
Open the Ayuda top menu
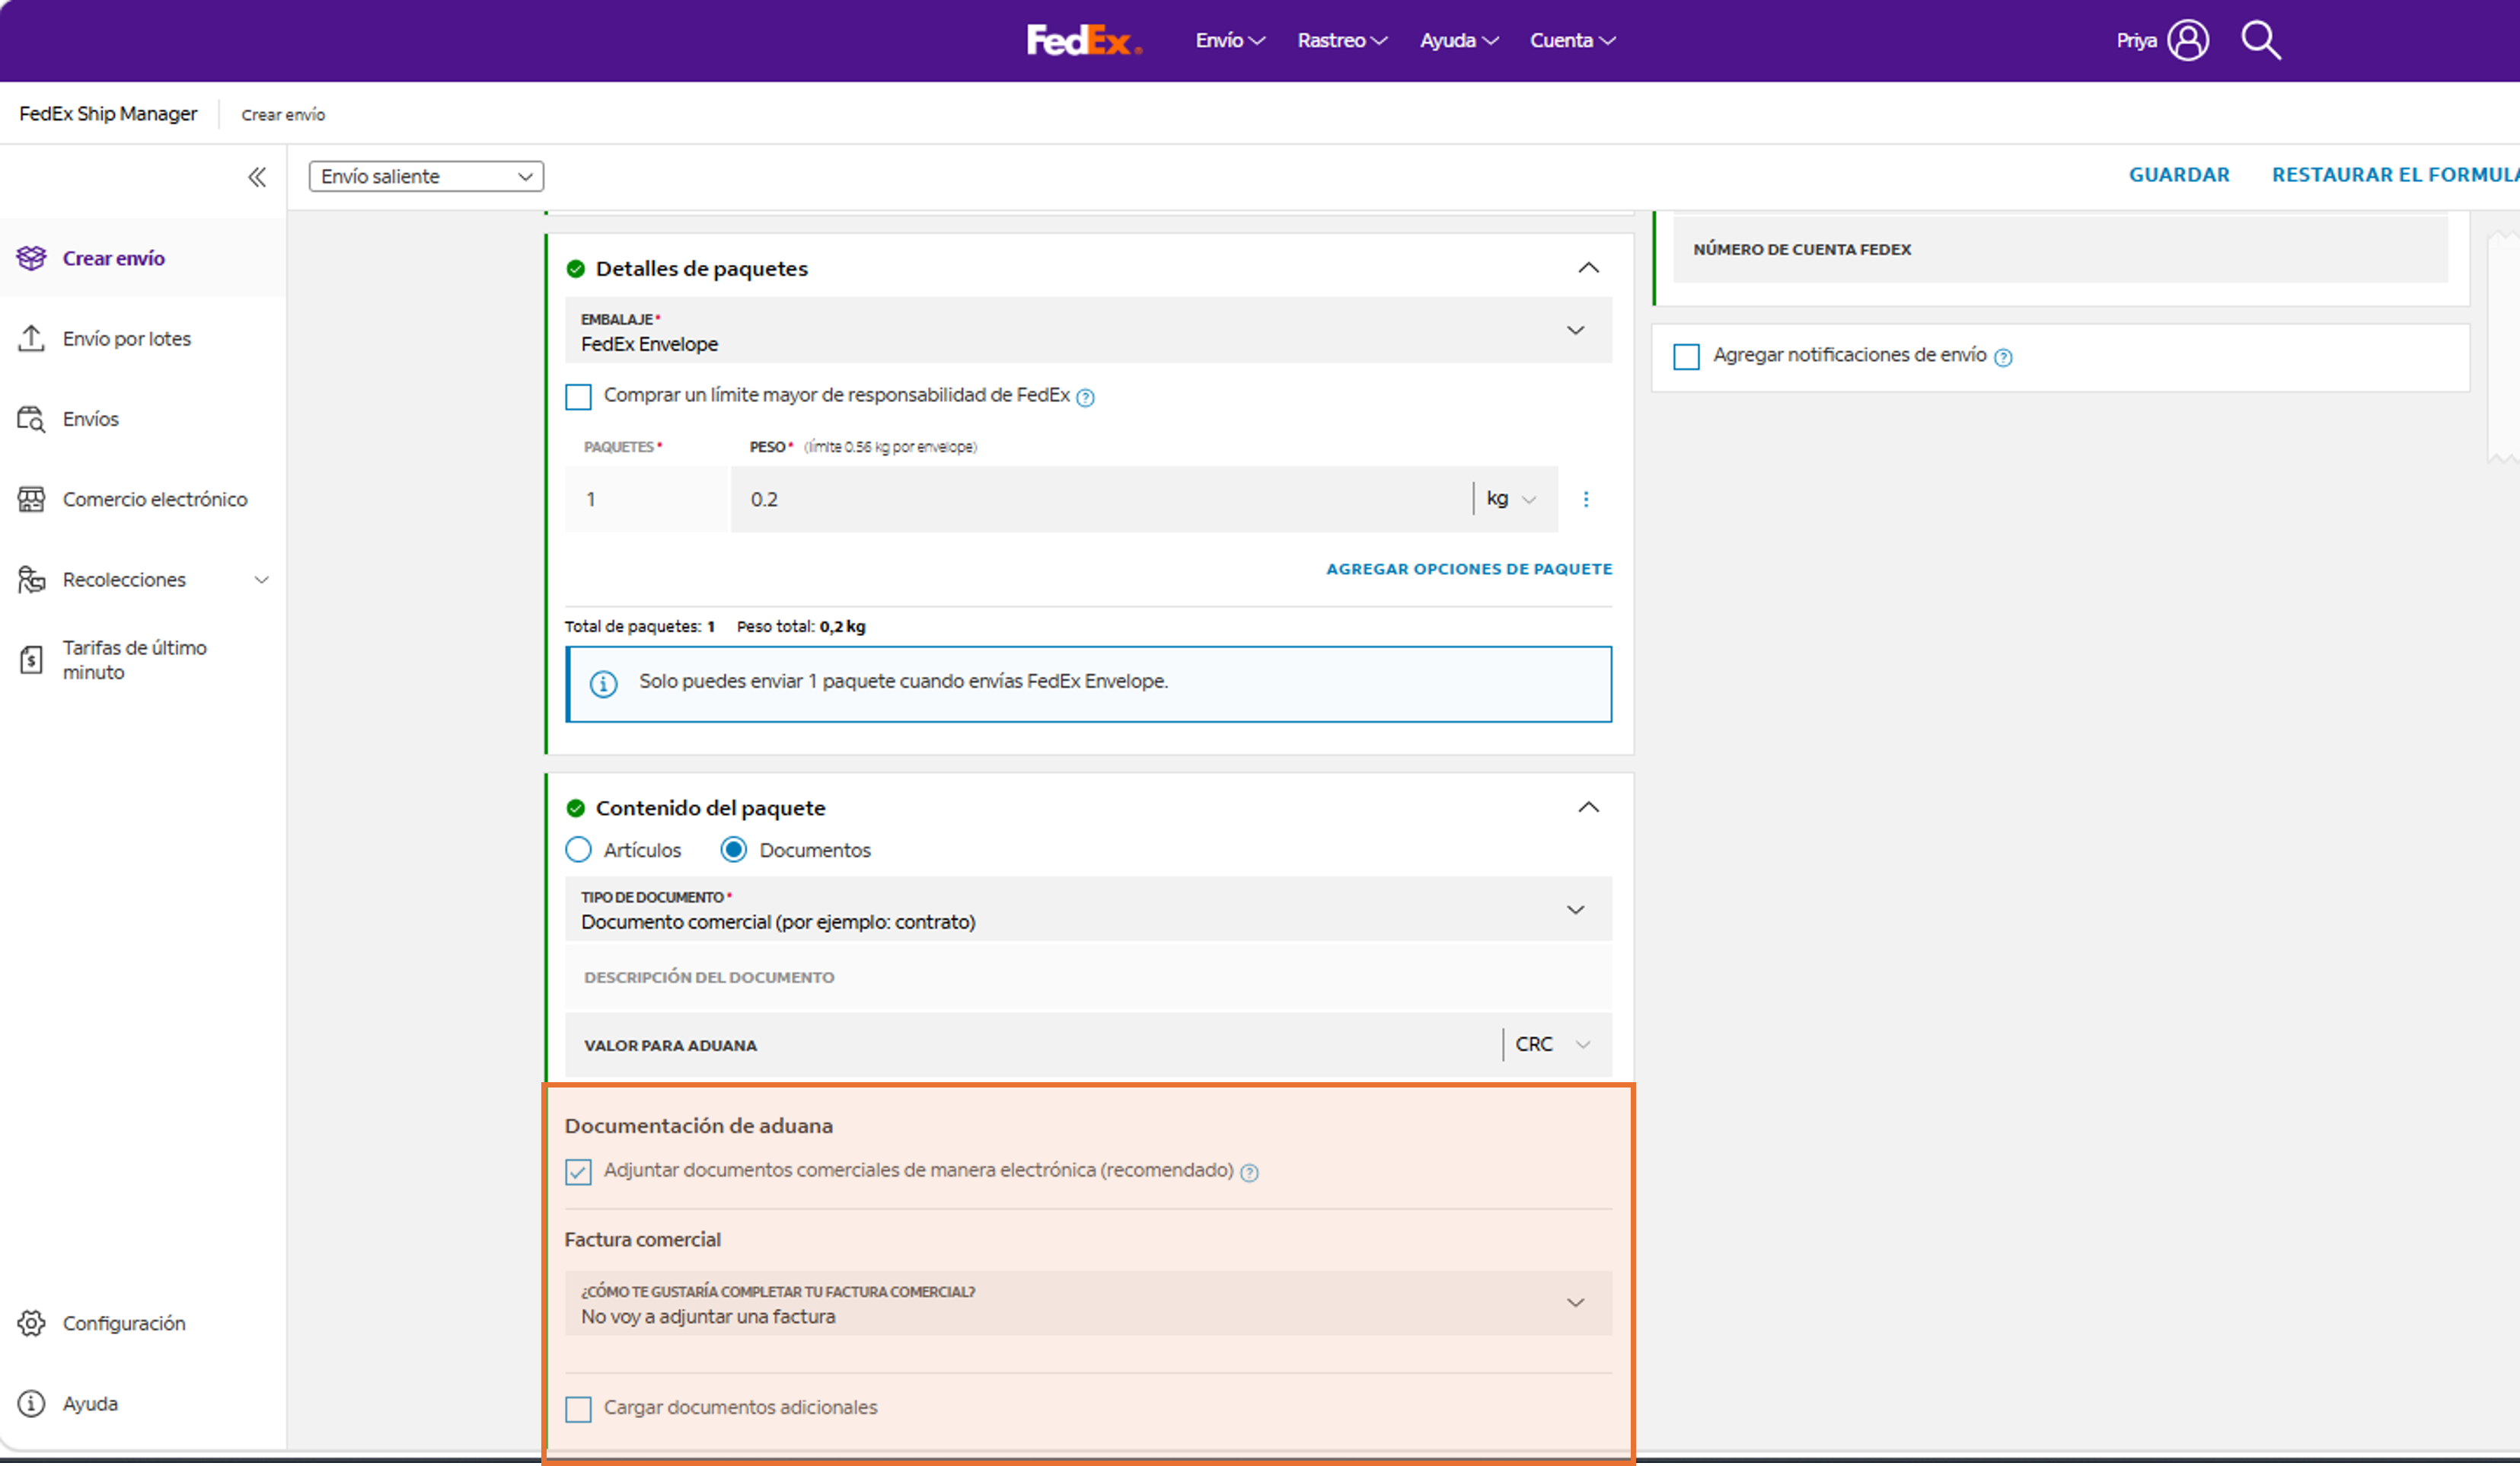pos(1459,41)
